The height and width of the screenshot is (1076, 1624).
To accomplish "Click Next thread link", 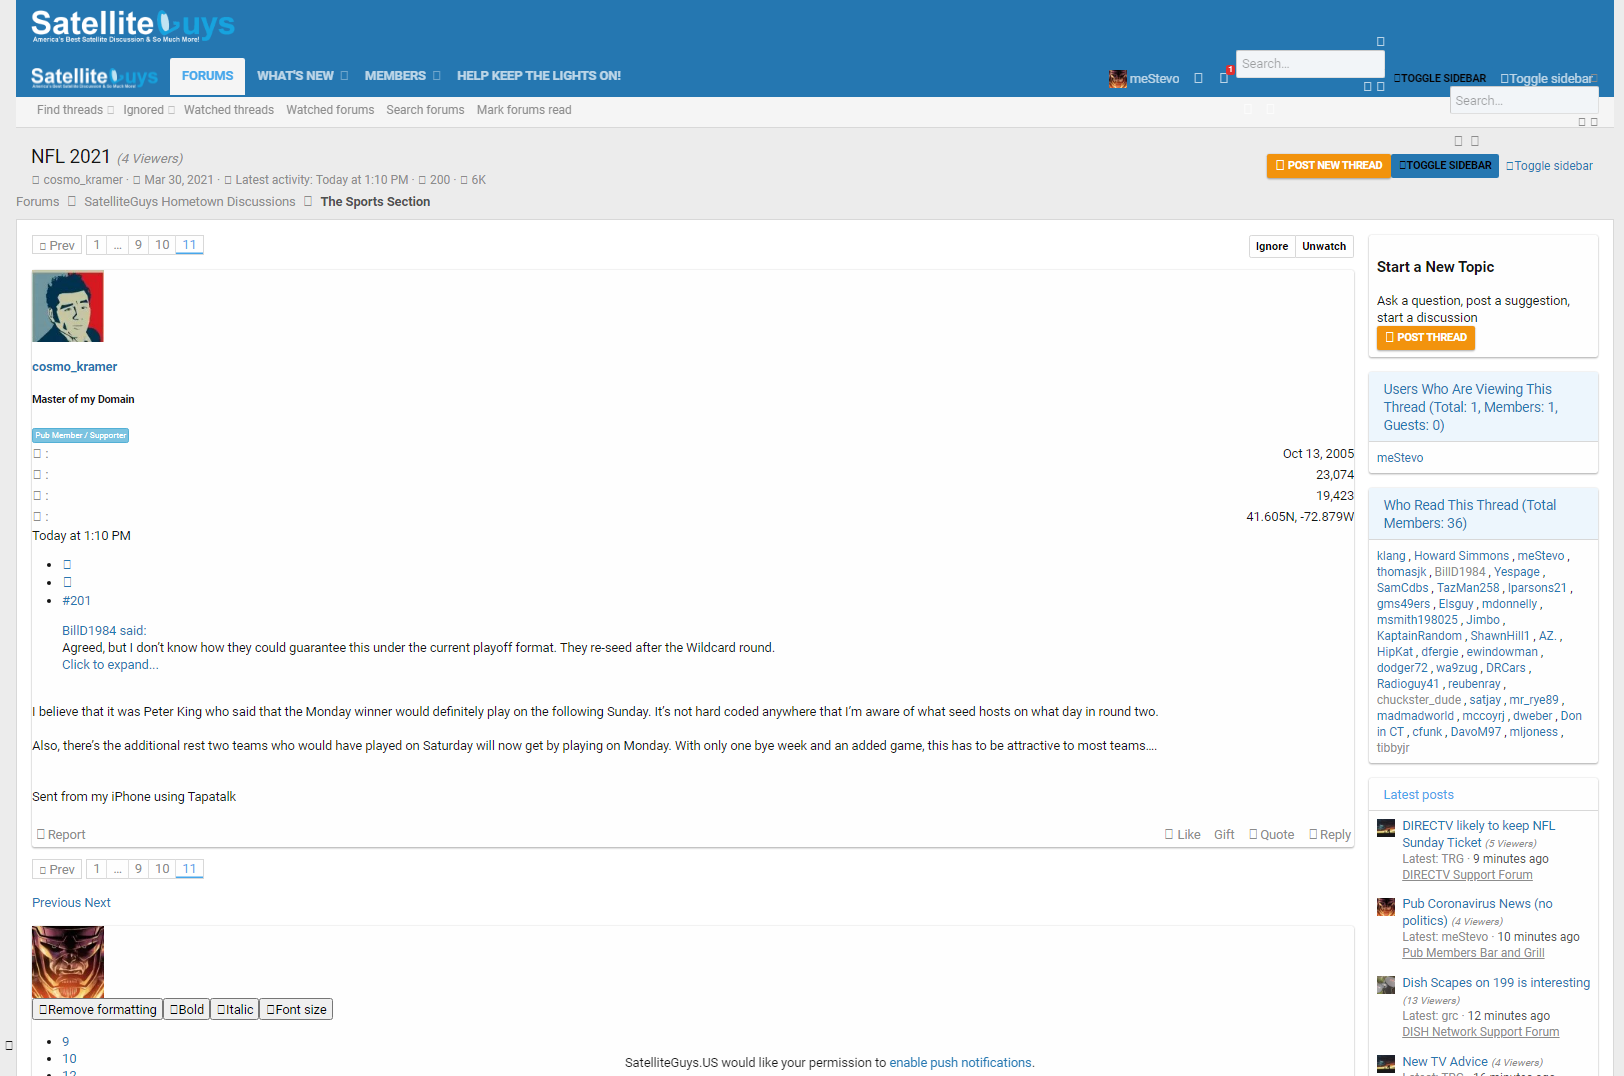I will point(98,903).
